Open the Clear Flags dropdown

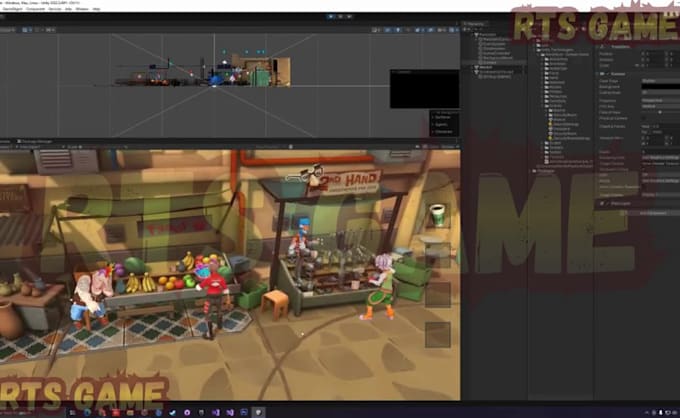[660, 81]
